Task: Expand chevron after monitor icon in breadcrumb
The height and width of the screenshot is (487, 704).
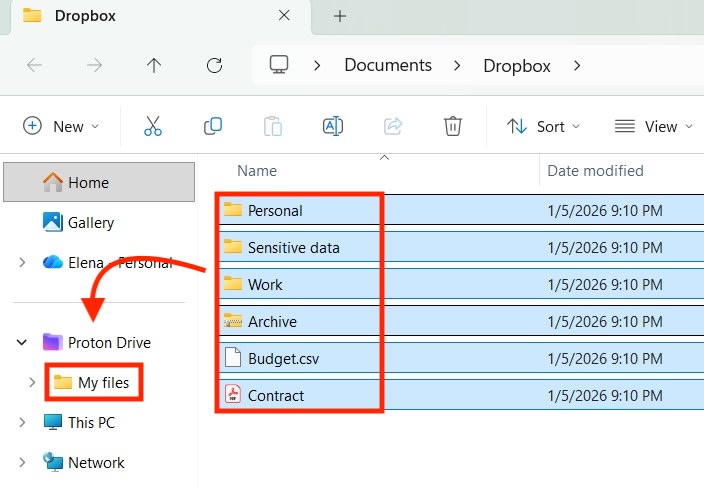Action: 317,66
